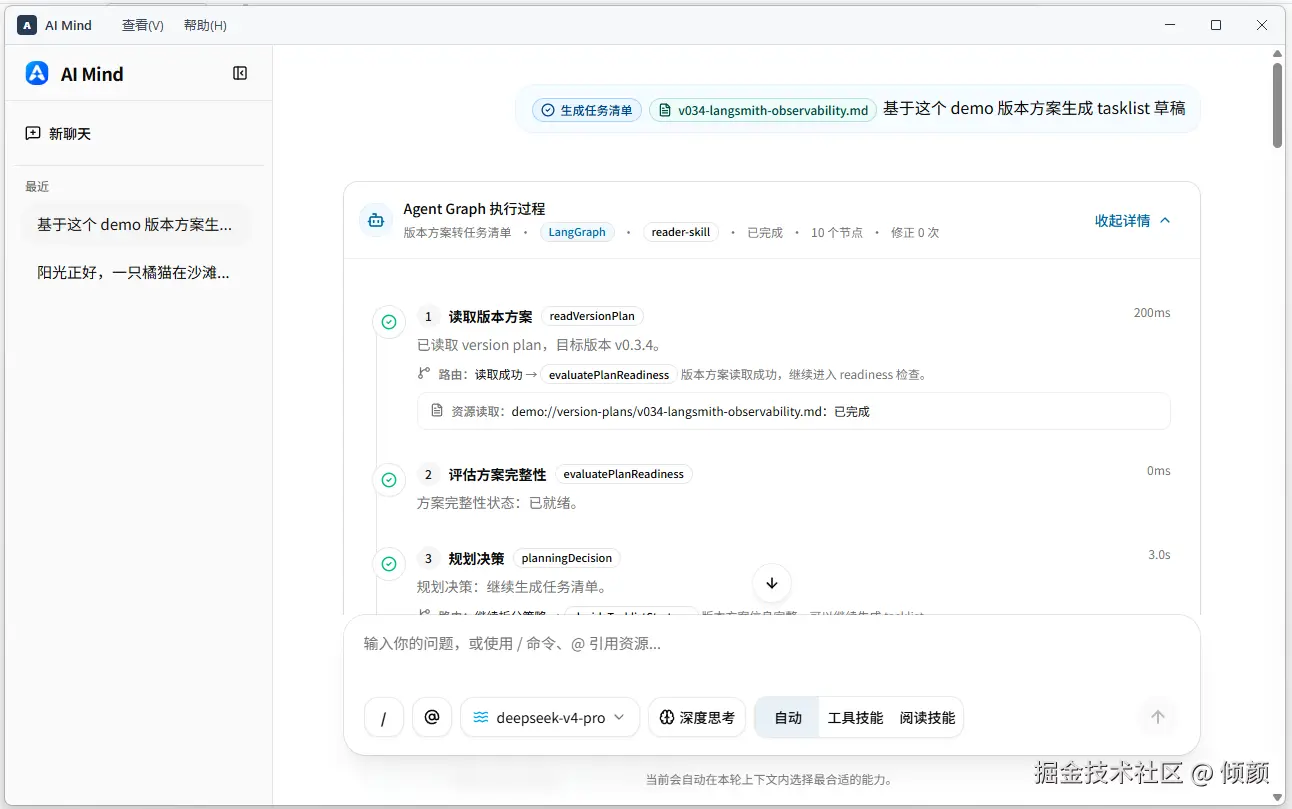Open the chat starting with 阳光正好
Viewport: 1292px width, 809px height.
[x=135, y=272]
